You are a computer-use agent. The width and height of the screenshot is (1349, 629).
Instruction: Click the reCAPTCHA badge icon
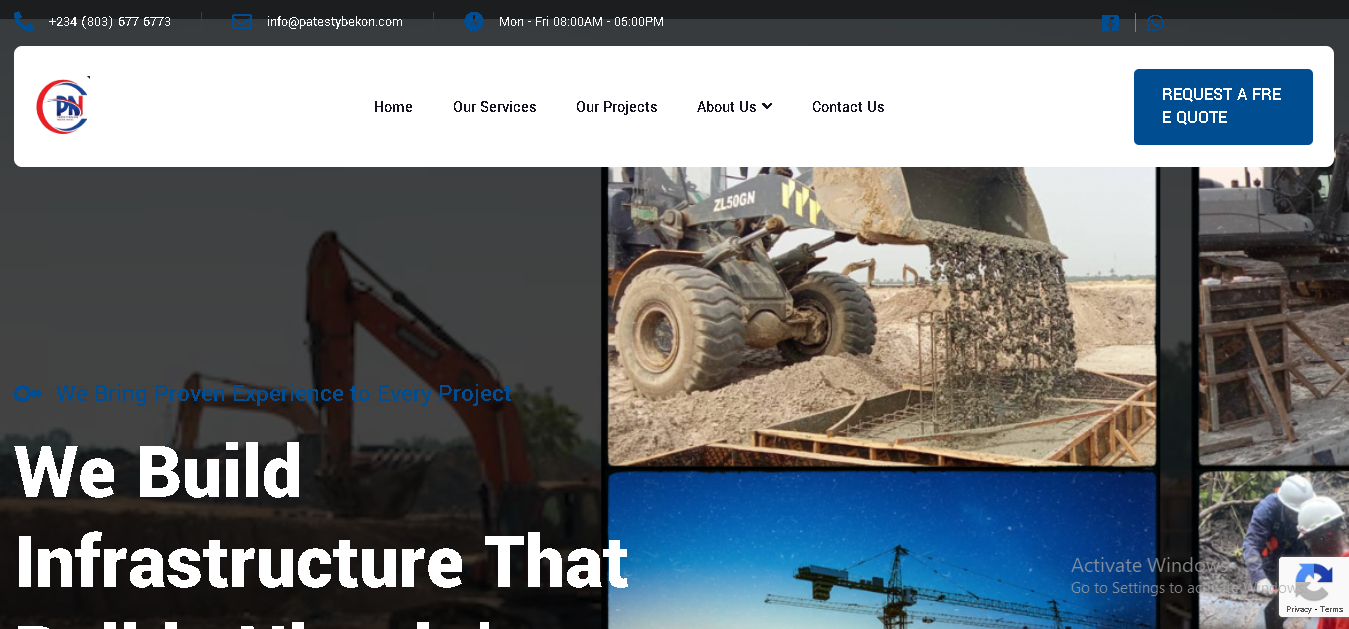click(1313, 581)
